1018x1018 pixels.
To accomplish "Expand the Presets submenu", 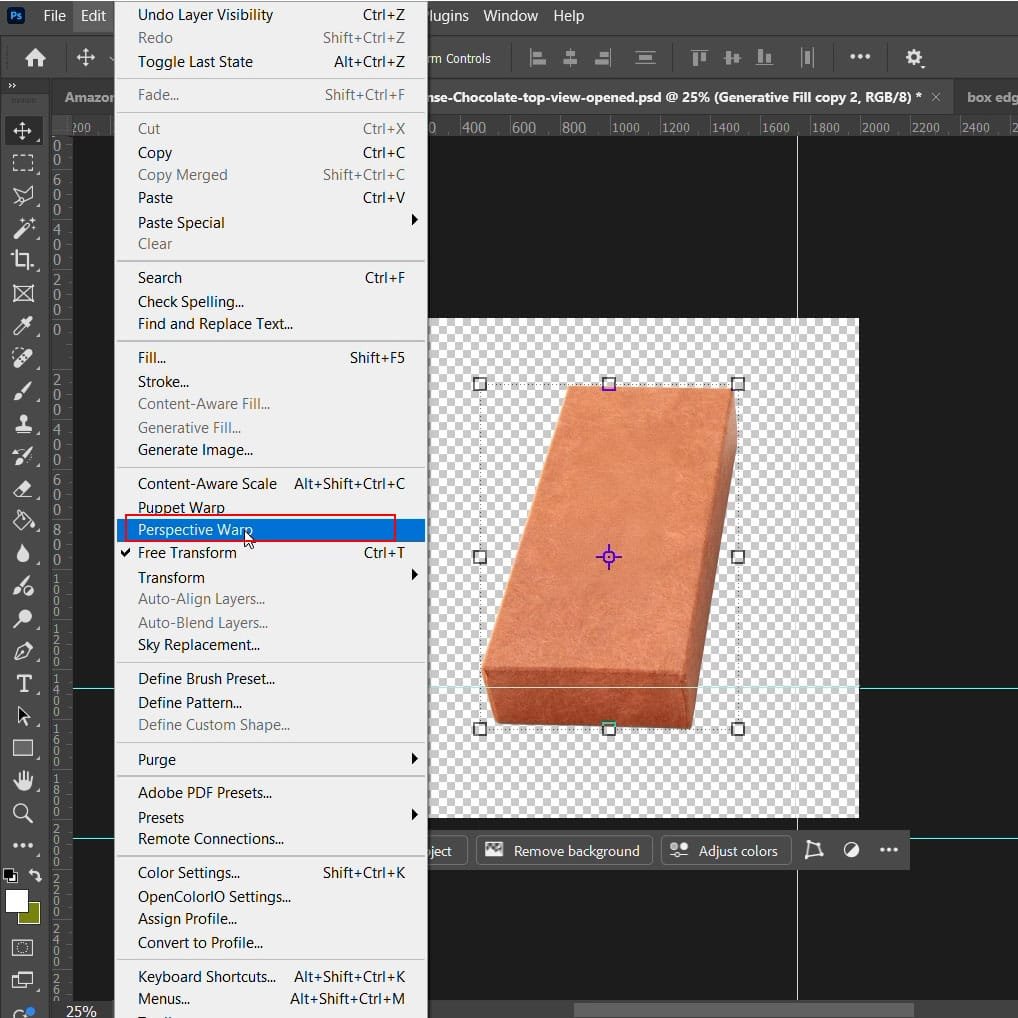I will [x=271, y=817].
